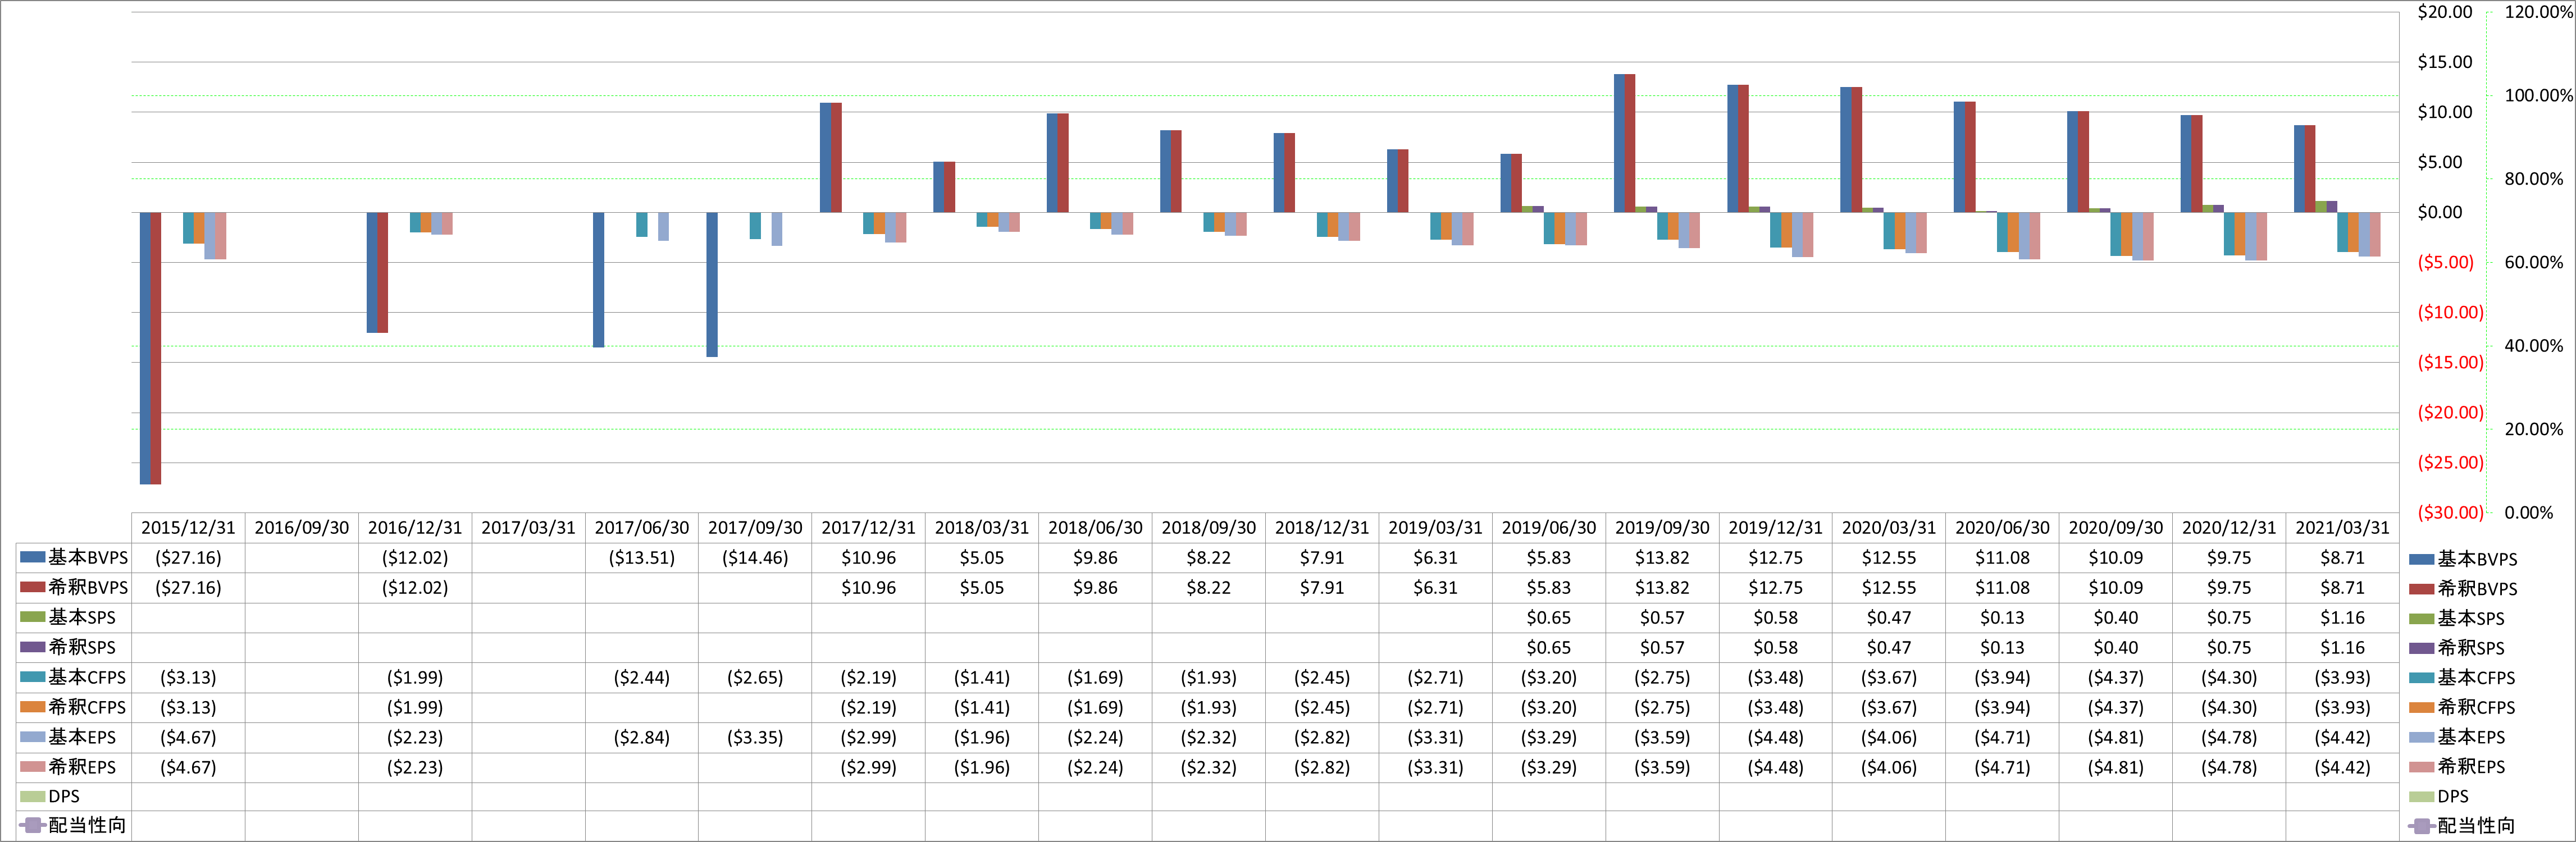The width and height of the screenshot is (2576, 842).
Task: Click the 2015/12/31 column header
Action: (x=188, y=528)
